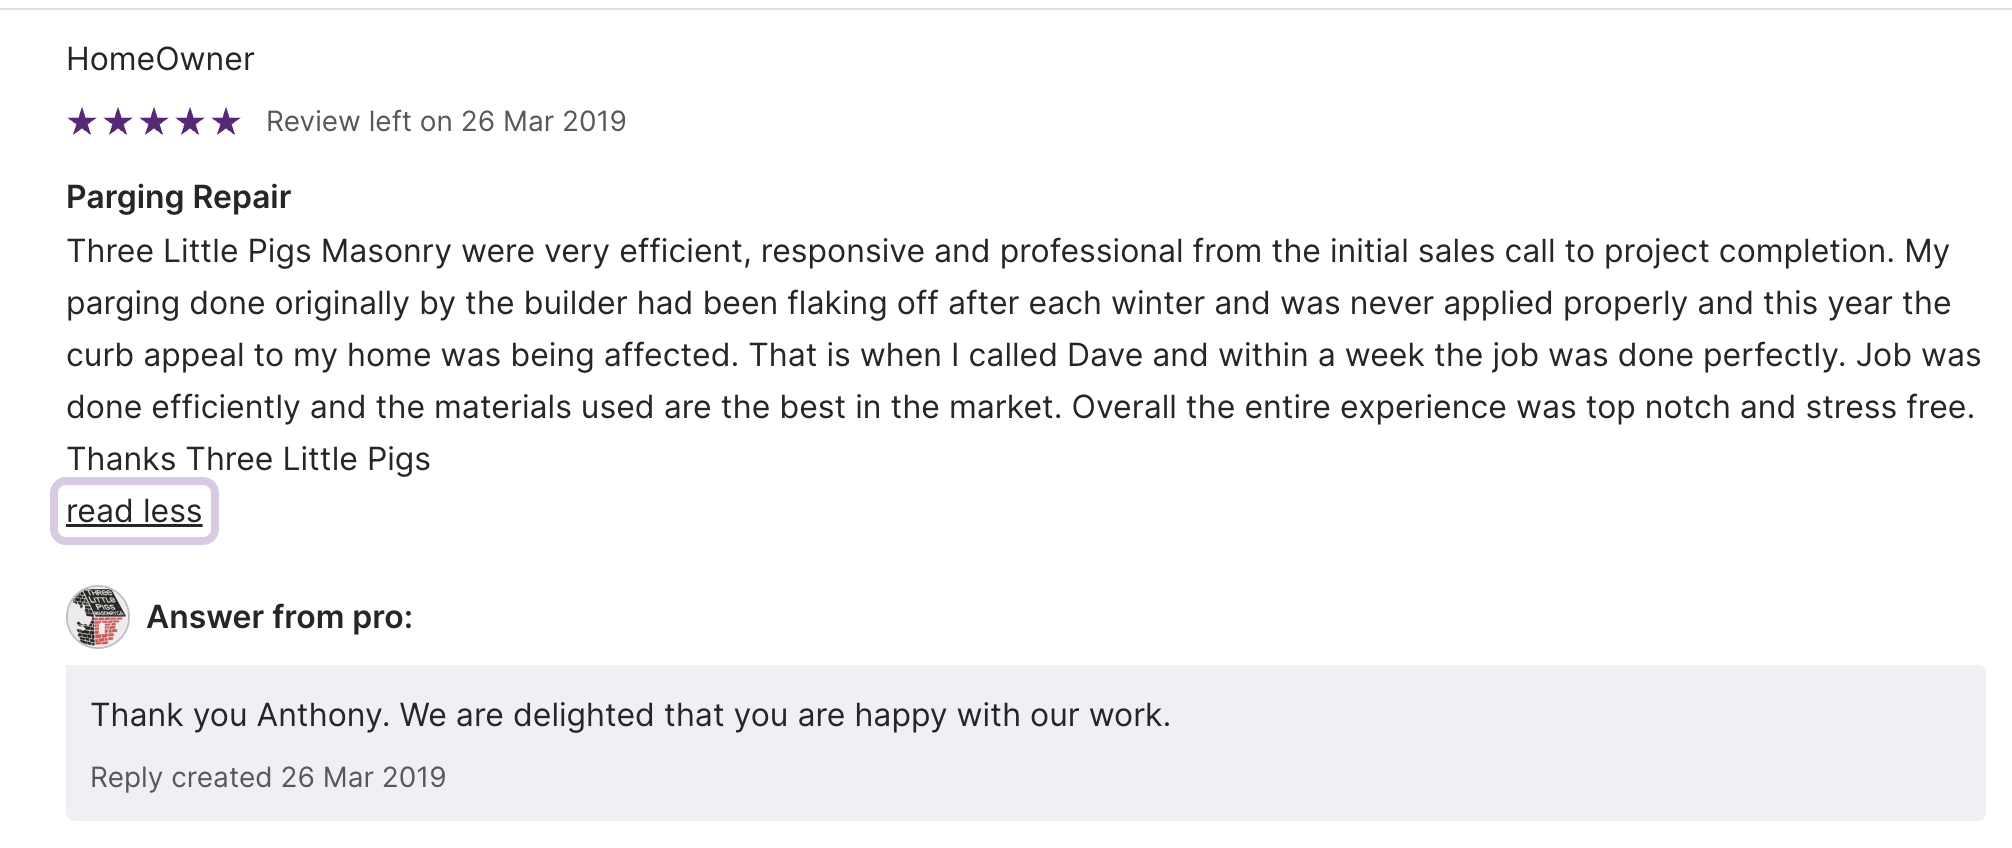The image size is (2012, 848).
Task: Click the Thank you Anthony reply text
Action: click(630, 715)
